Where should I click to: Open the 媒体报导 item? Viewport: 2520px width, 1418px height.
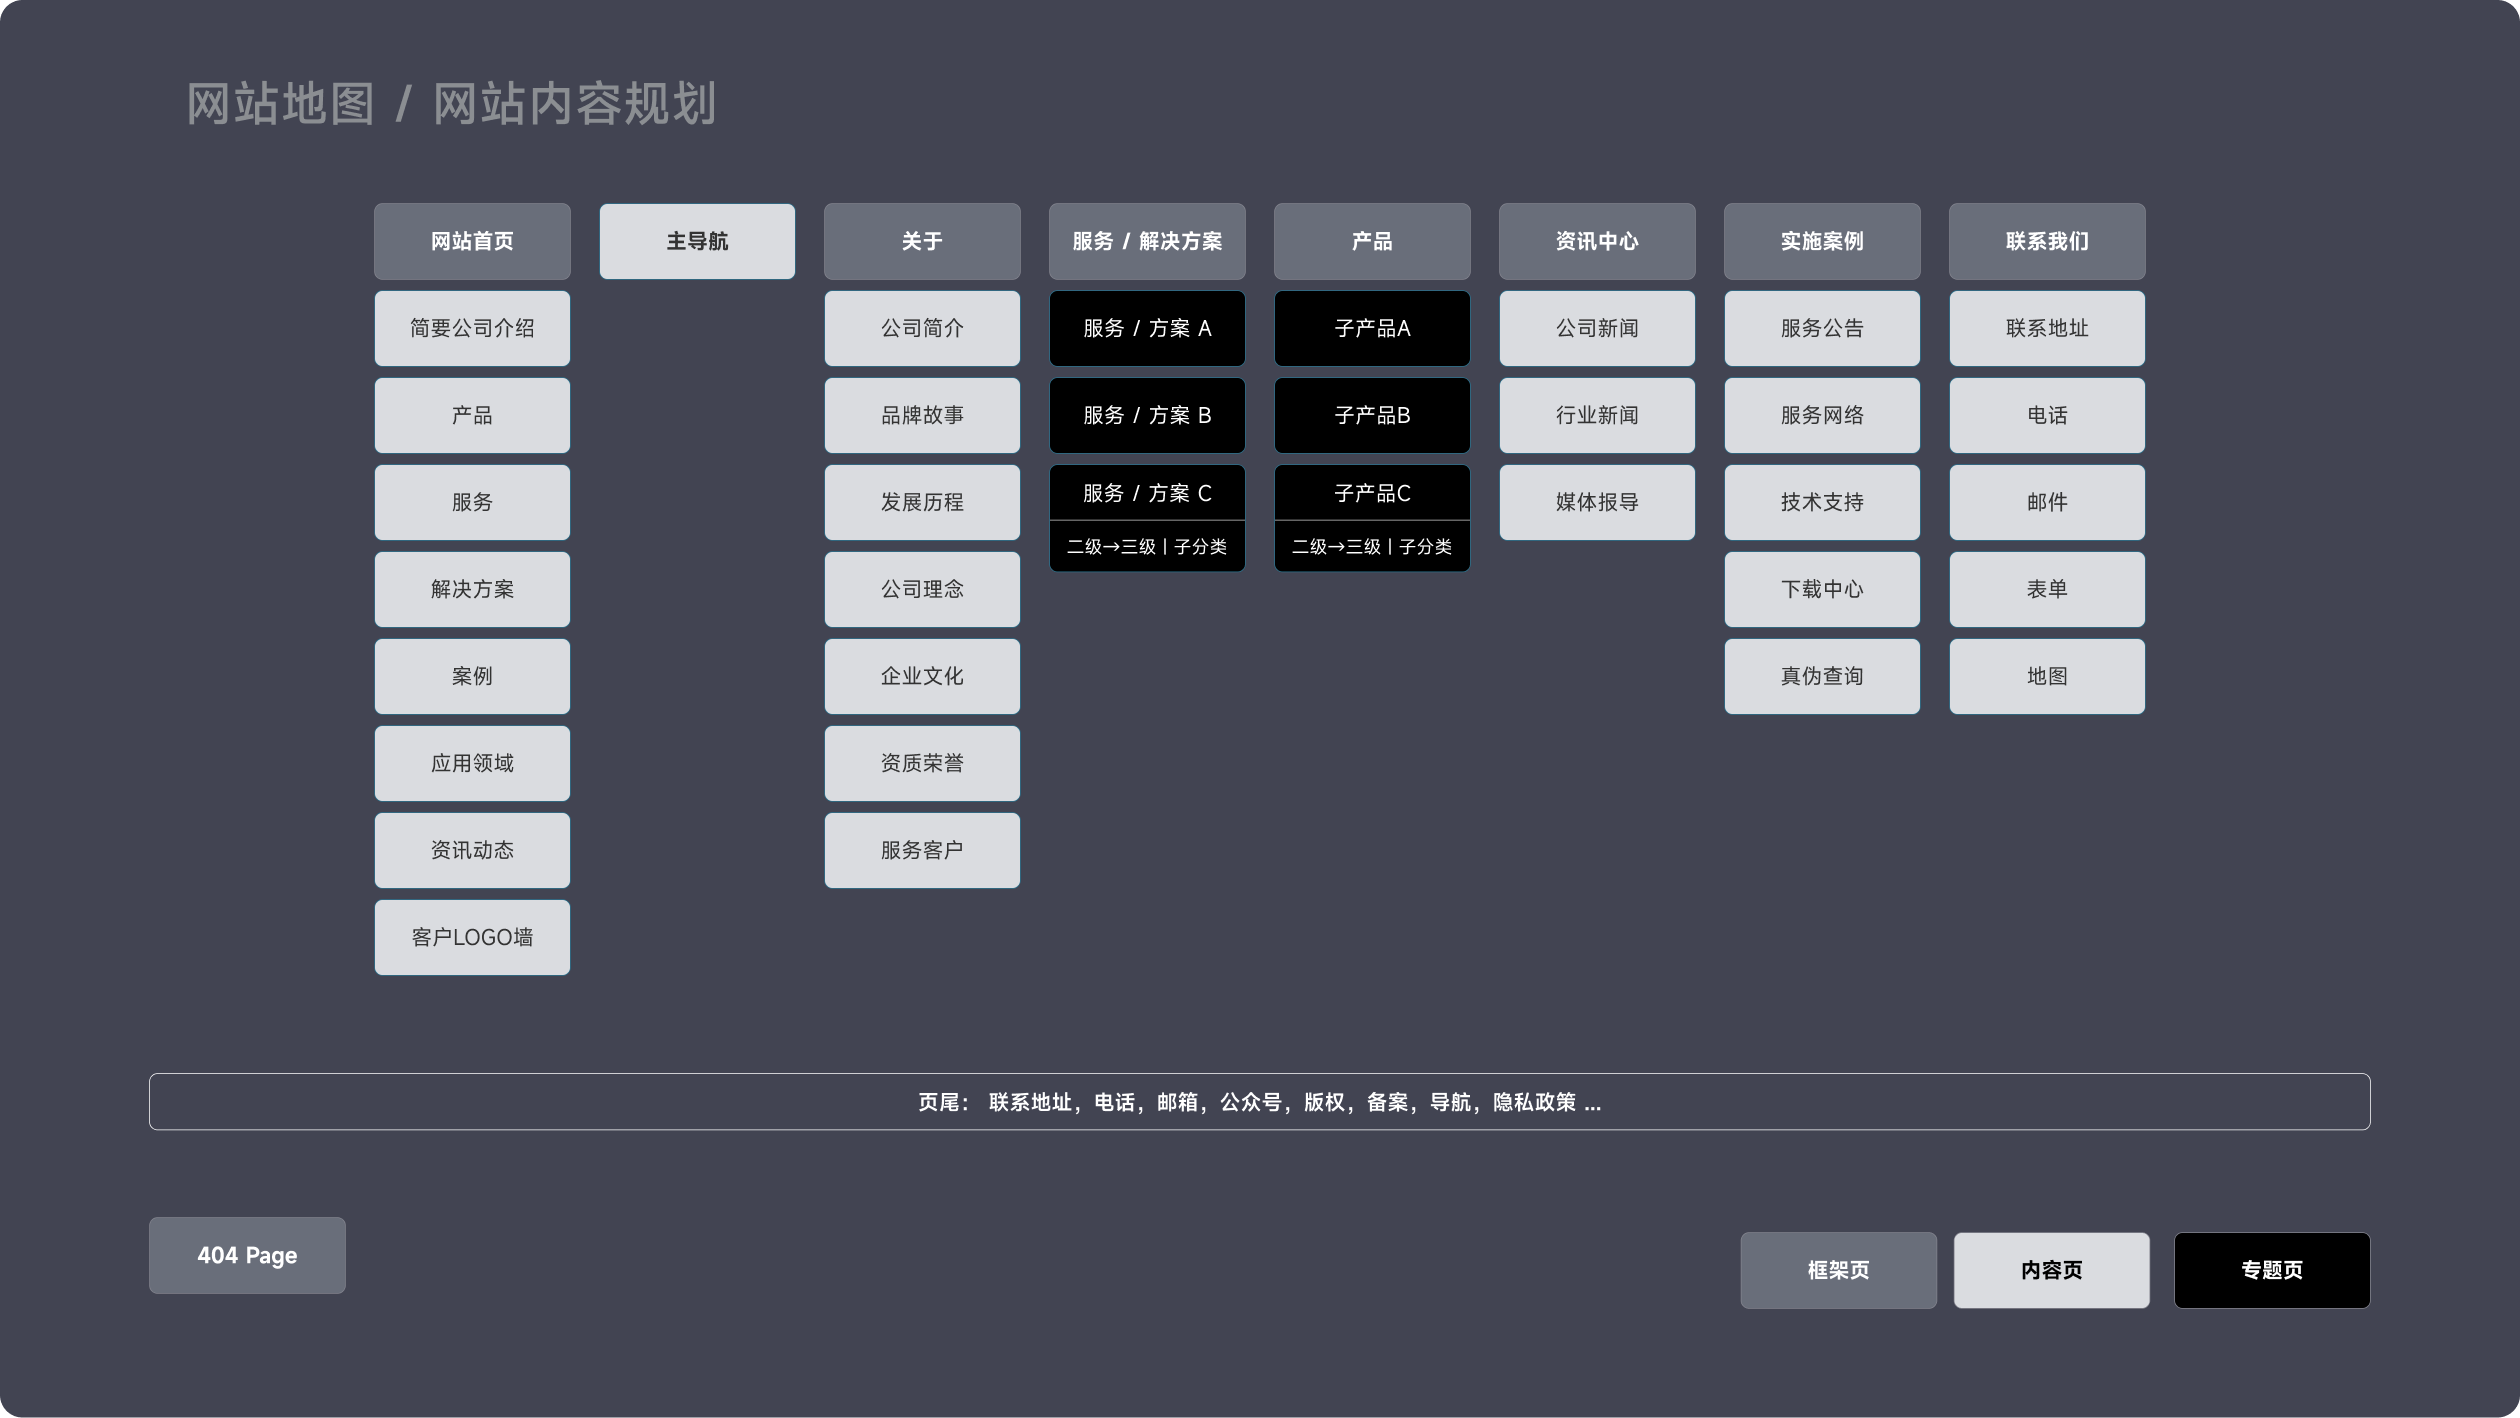click(1597, 502)
